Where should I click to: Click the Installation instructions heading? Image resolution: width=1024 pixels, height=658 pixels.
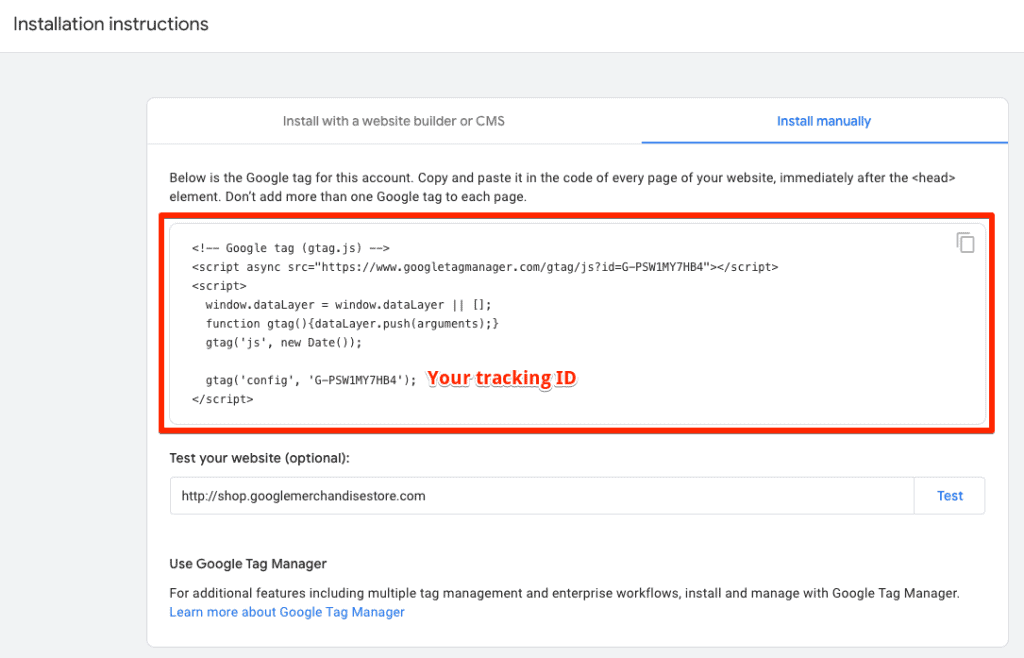110,23
